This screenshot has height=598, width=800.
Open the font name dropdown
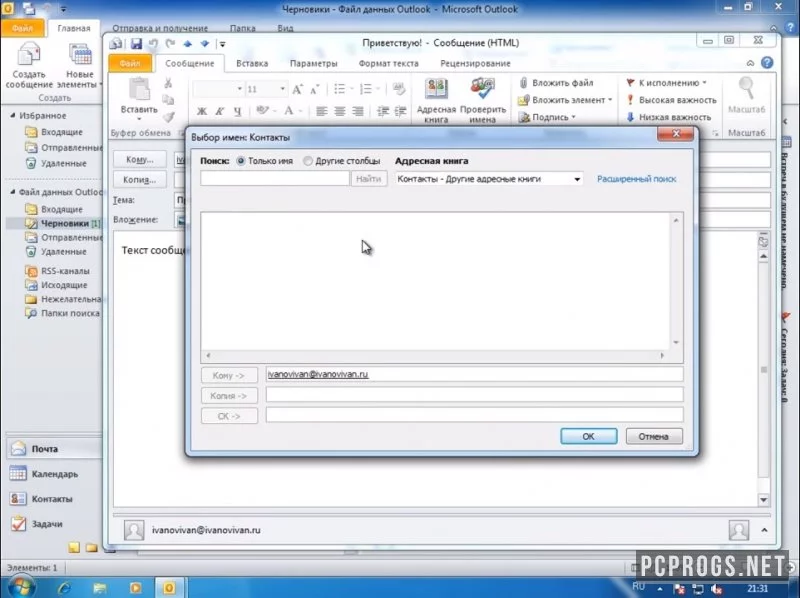pos(239,89)
